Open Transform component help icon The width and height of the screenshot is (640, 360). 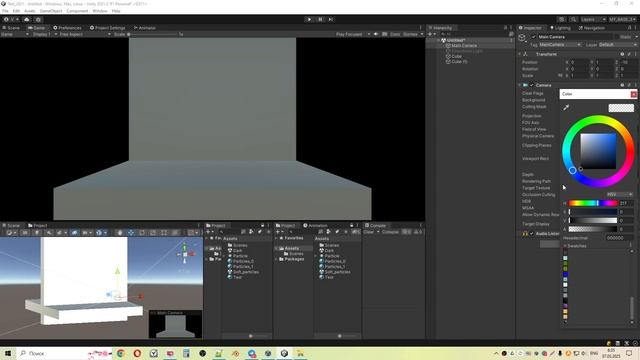tap(622, 54)
